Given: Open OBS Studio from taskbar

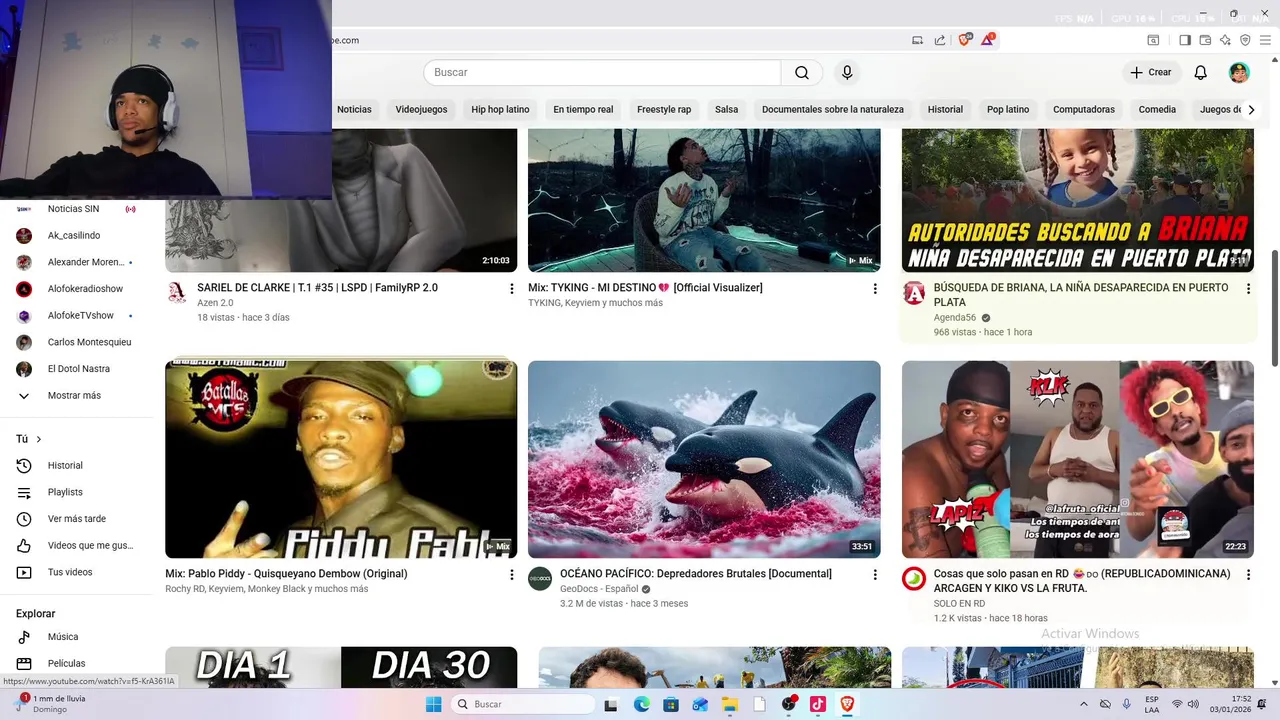Looking at the screenshot, I should tap(789, 704).
